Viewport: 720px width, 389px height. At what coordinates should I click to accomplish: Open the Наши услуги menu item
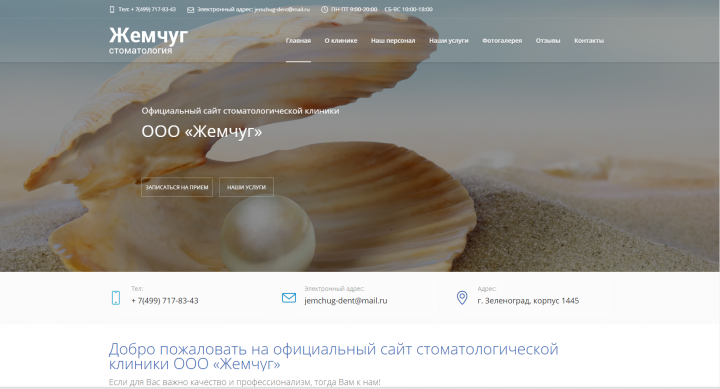click(x=449, y=40)
